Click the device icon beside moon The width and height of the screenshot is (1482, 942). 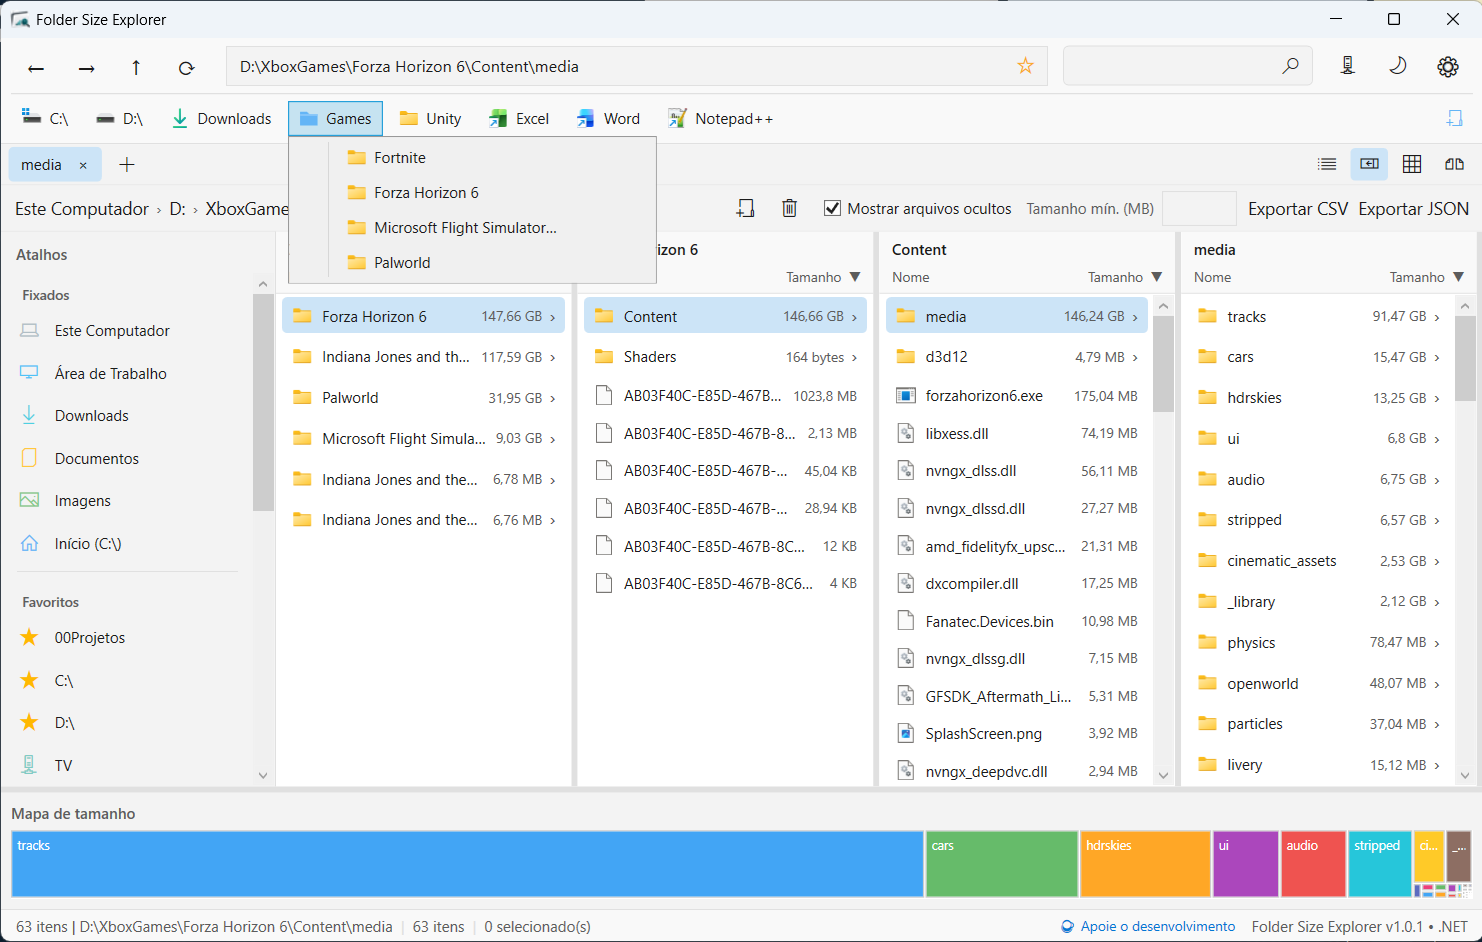pyautogui.click(x=1348, y=66)
